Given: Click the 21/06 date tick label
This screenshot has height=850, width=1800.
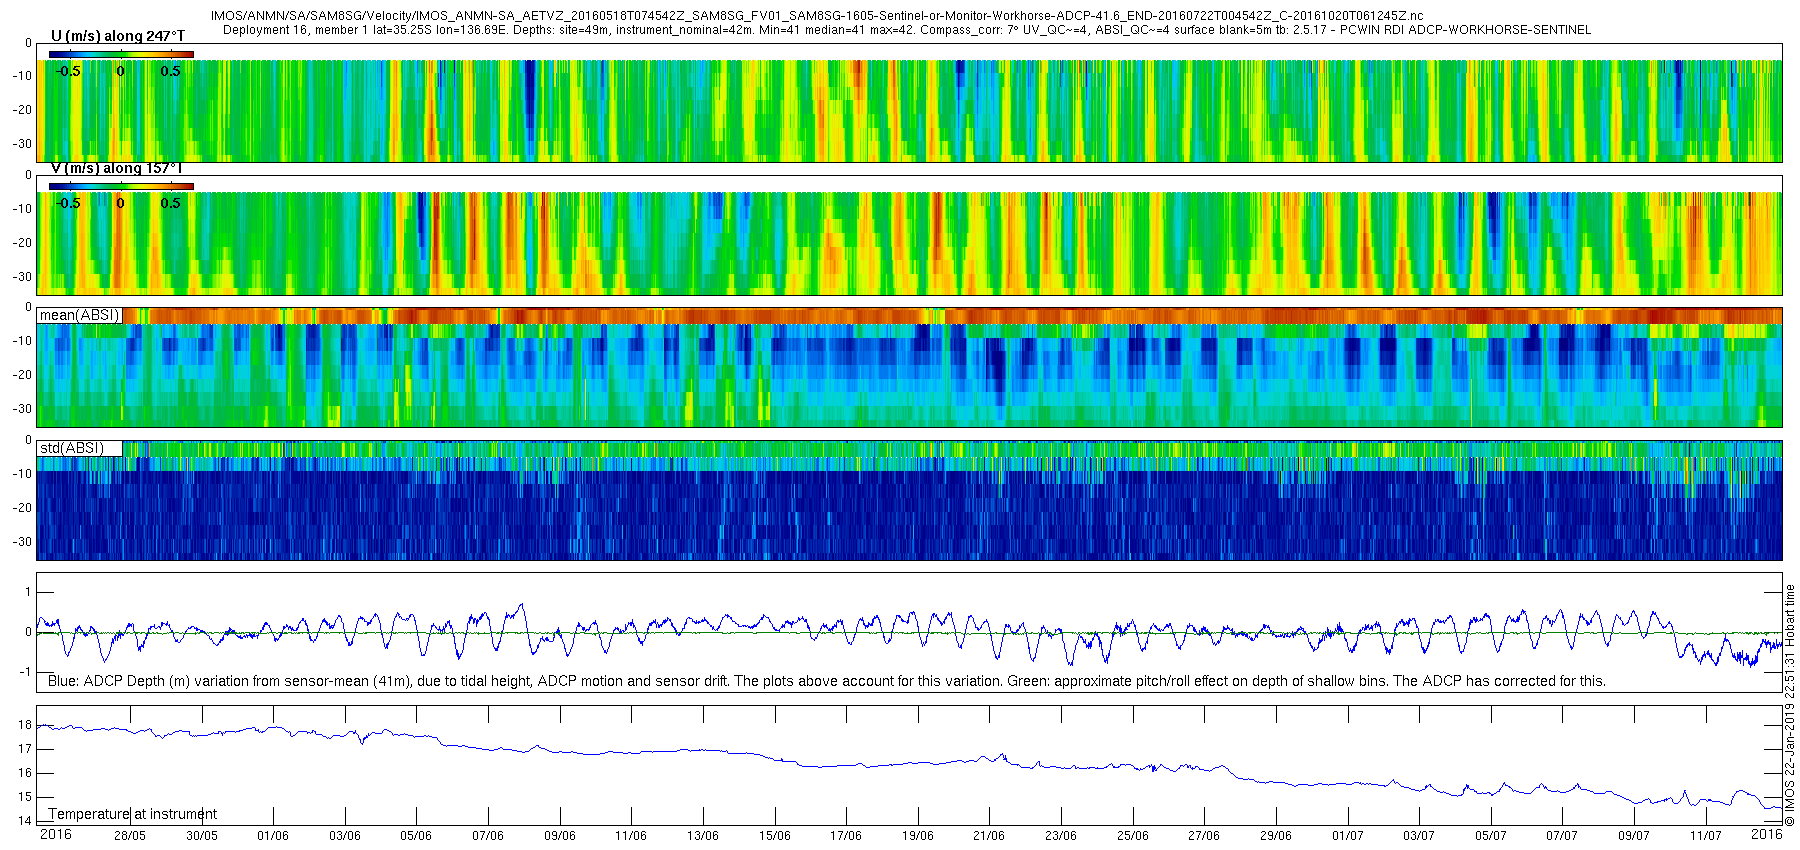Looking at the screenshot, I should pos(989,835).
